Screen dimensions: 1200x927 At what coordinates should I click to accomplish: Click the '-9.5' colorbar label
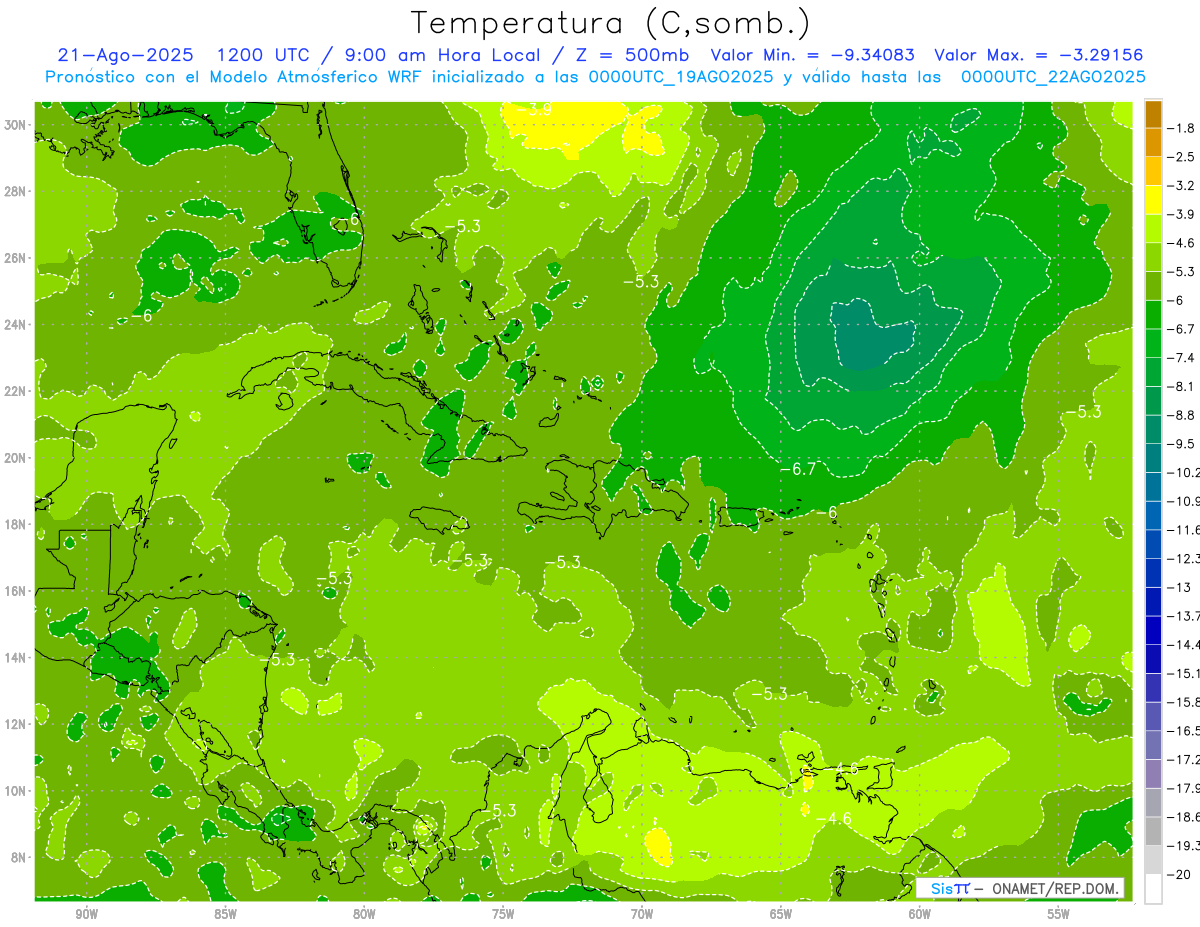[x=1181, y=443]
